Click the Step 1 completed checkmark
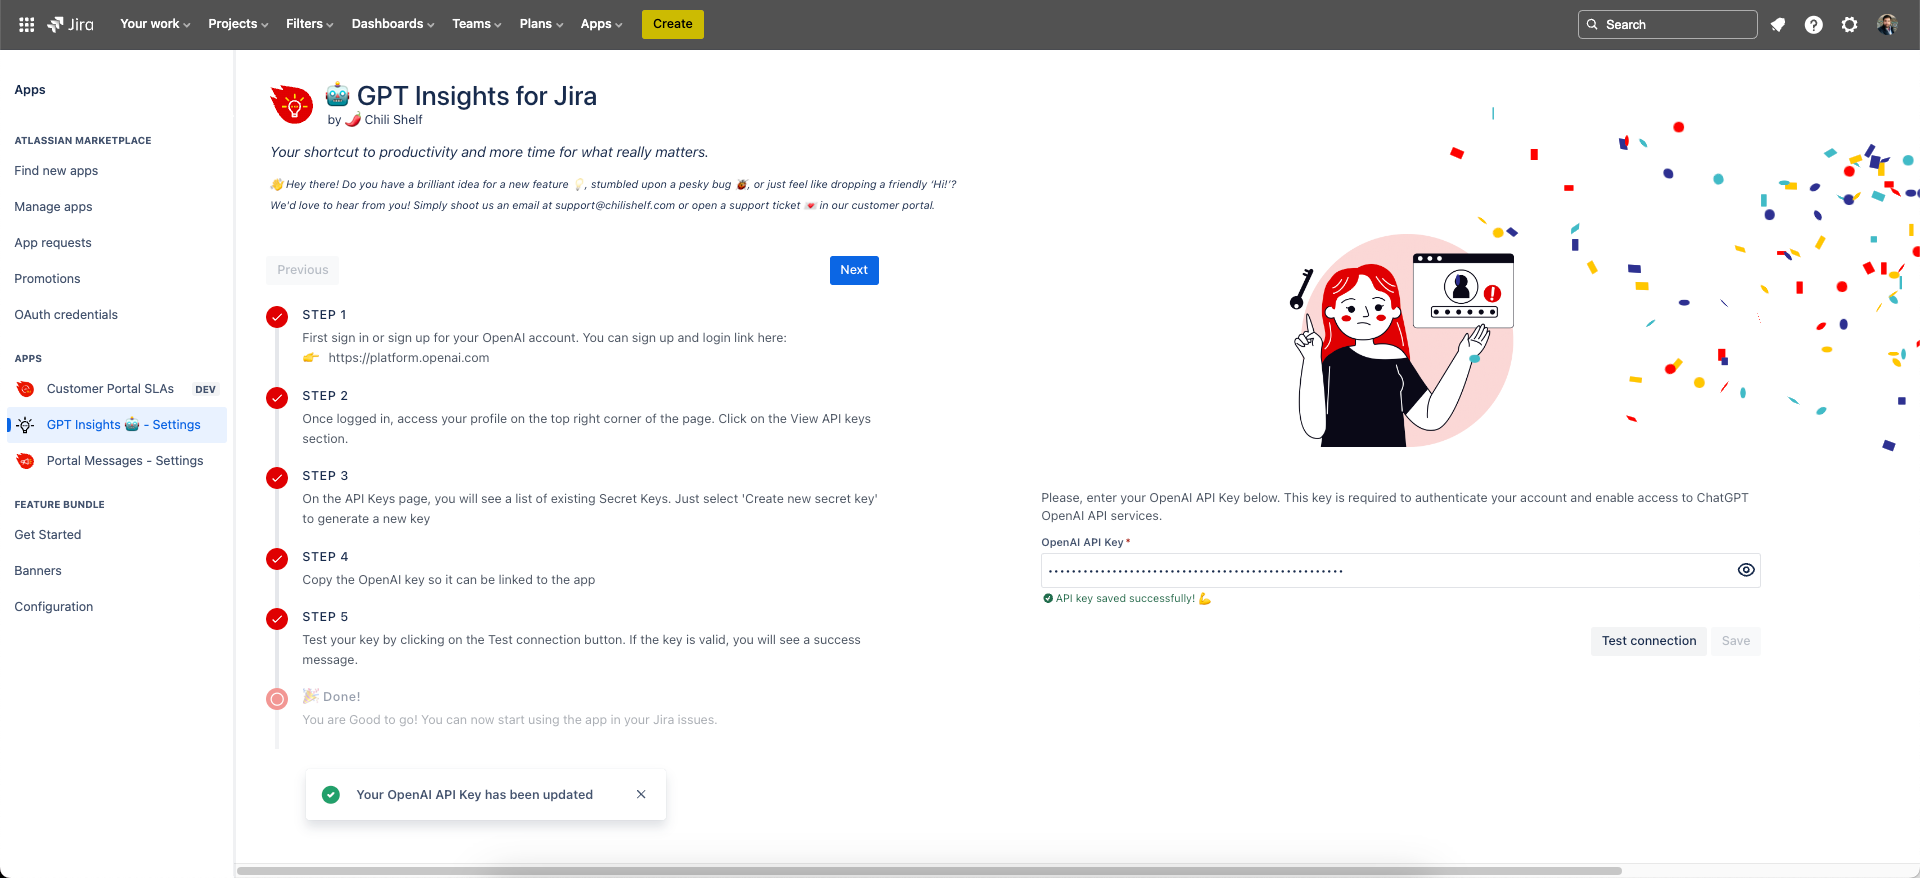Image resolution: width=1920 pixels, height=878 pixels. pos(277,317)
